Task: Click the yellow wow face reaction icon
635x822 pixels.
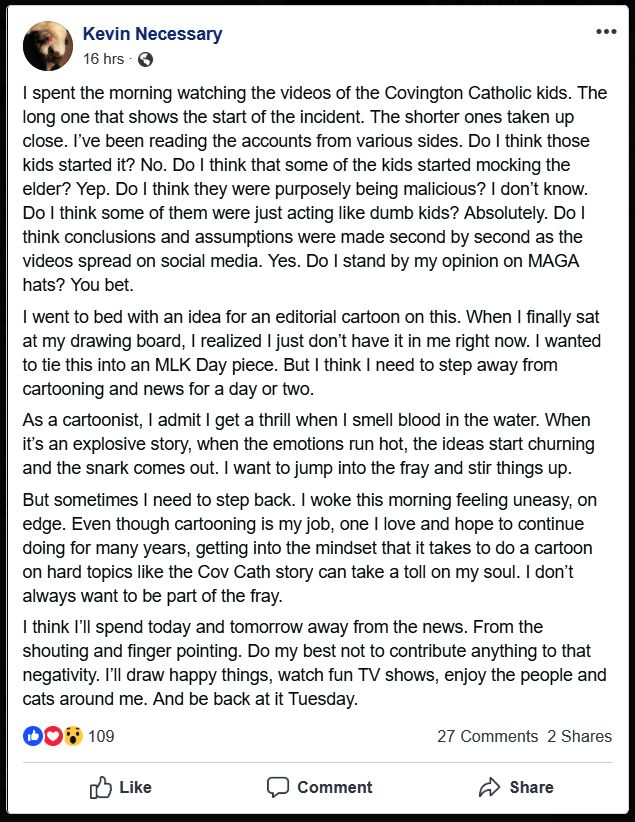Action: tap(72, 737)
